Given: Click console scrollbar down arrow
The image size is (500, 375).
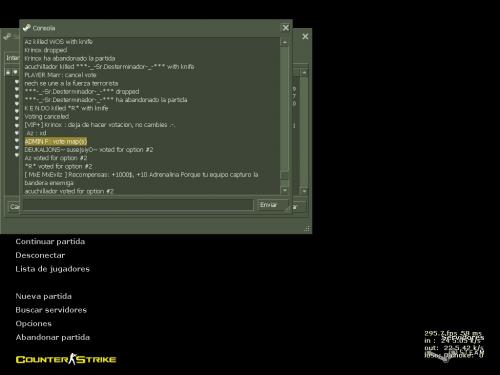Looking at the screenshot, I should click(284, 190).
